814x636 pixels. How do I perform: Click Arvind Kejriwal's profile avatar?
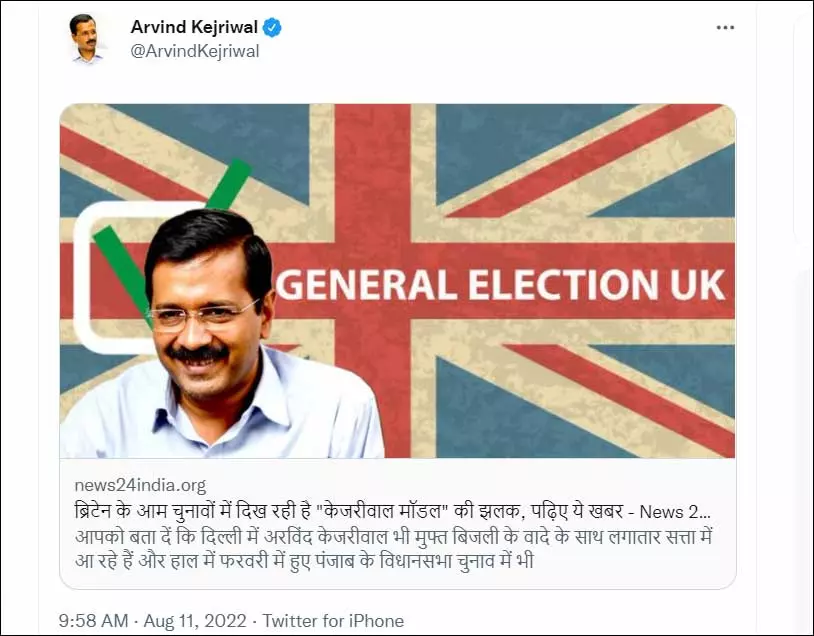pyautogui.click(x=85, y=39)
